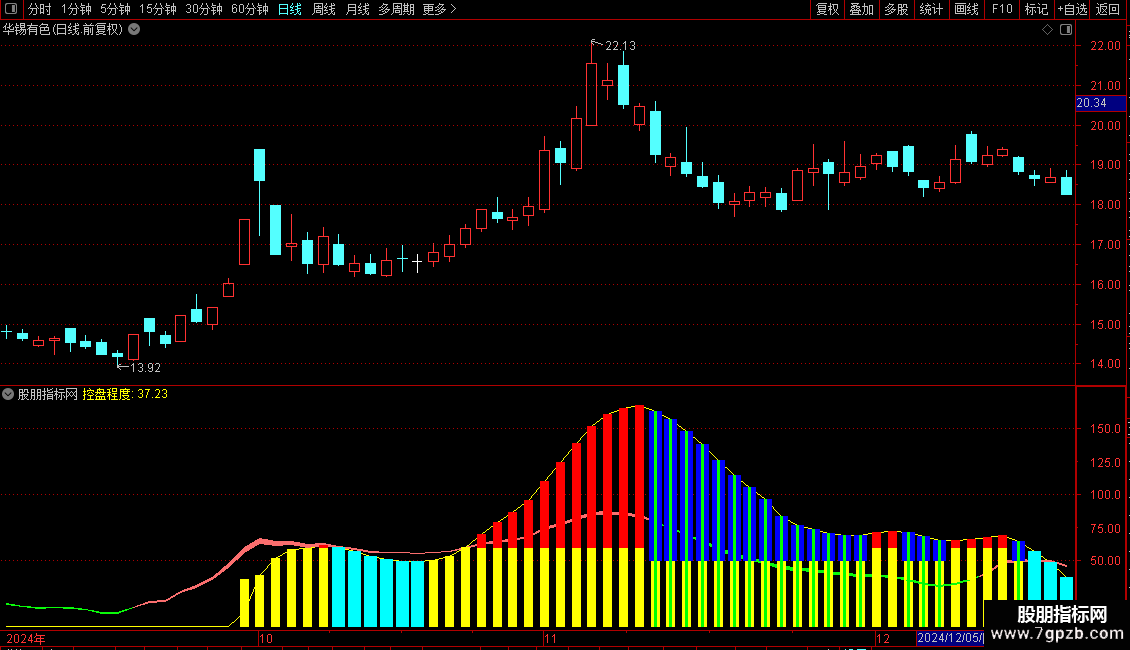Image resolution: width=1130 pixels, height=650 pixels.
Task: Click the 叠加 overlay button
Action: click(x=861, y=9)
